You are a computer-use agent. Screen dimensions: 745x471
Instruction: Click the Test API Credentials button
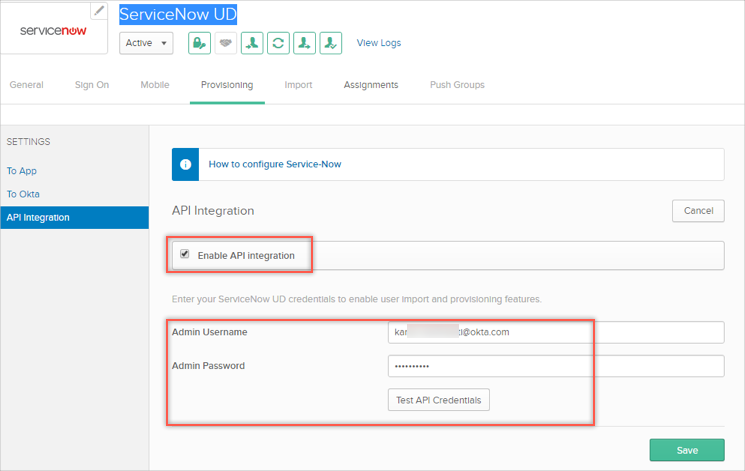tap(438, 400)
